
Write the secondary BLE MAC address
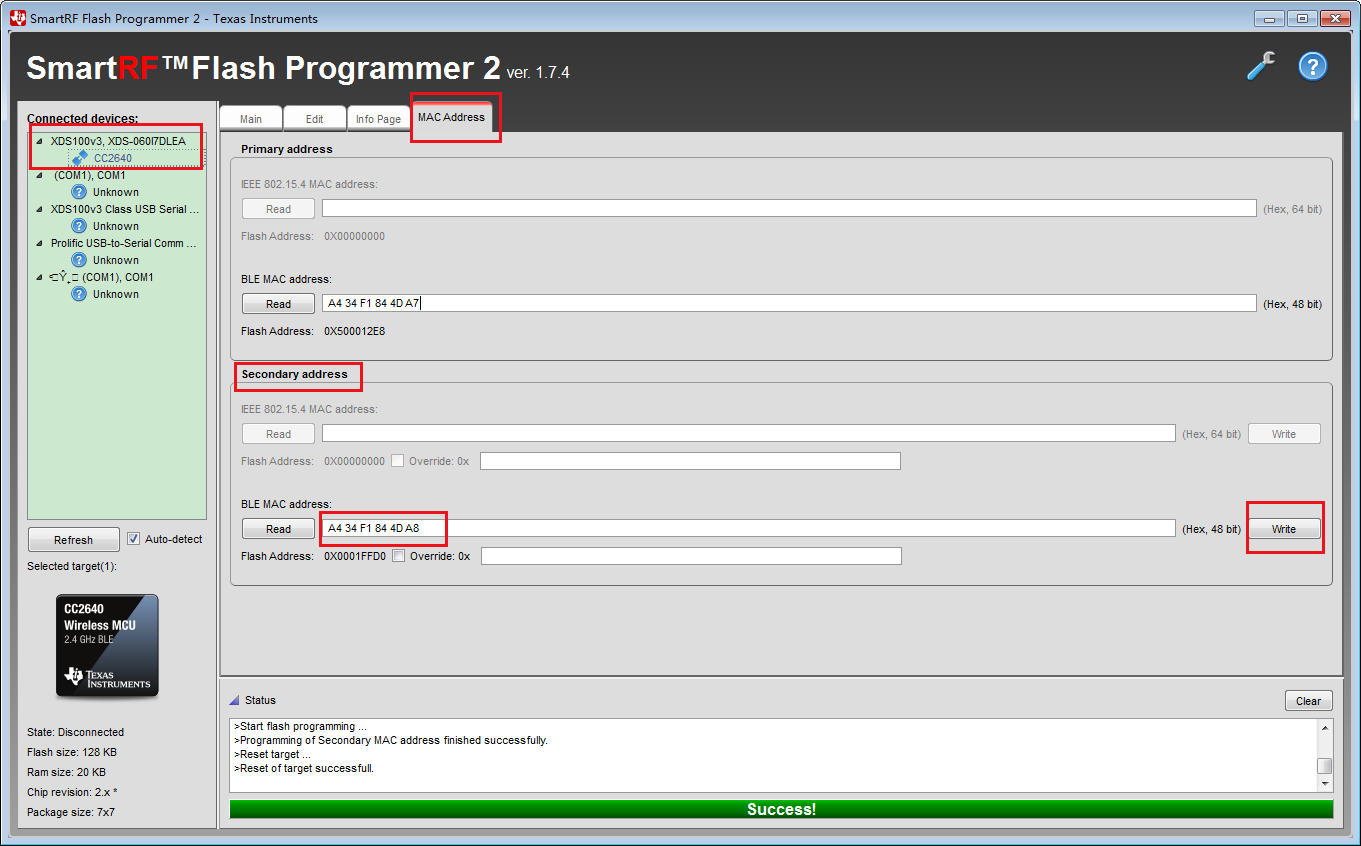tap(1284, 529)
